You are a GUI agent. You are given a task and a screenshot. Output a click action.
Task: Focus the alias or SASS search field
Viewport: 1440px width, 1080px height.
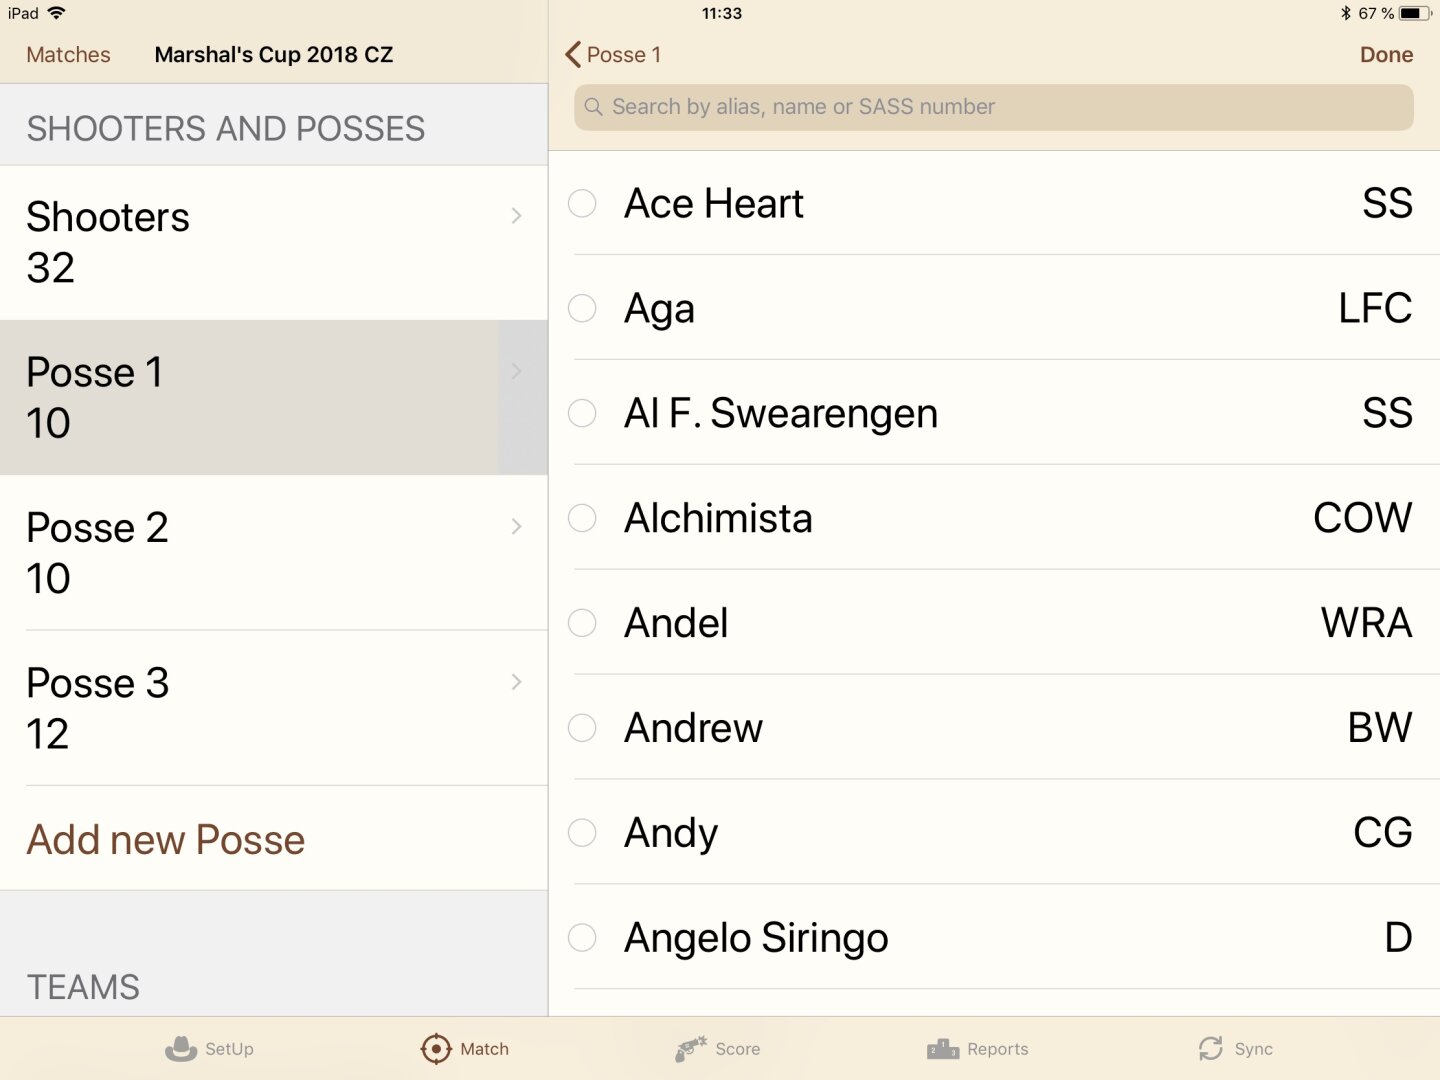tap(993, 107)
